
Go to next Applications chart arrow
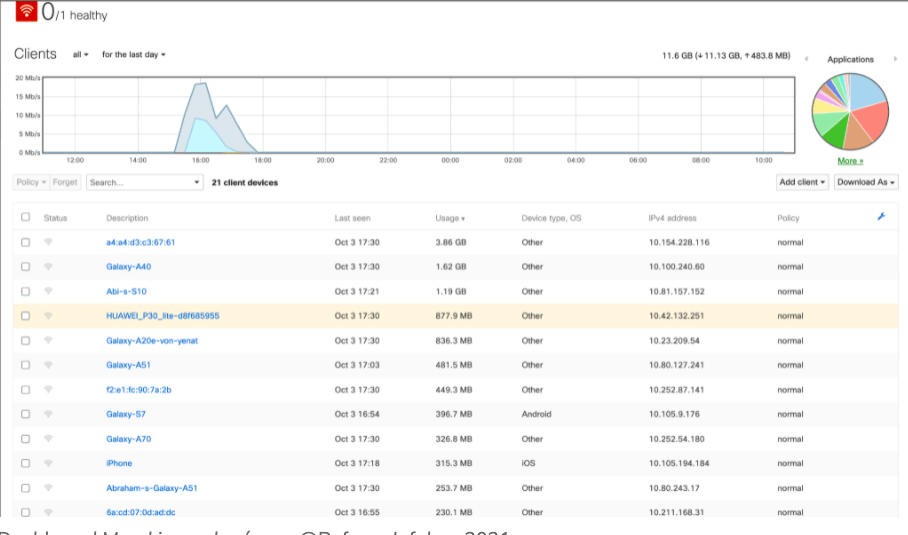(x=895, y=59)
